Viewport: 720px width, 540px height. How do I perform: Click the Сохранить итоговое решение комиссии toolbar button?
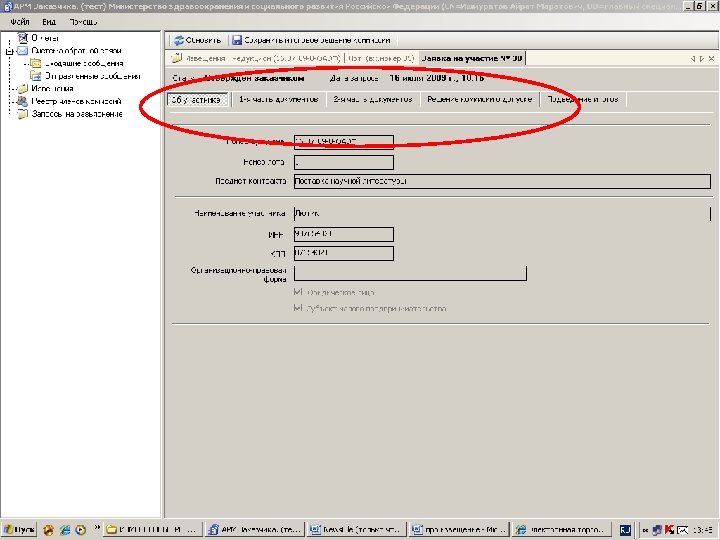tap(311, 40)
